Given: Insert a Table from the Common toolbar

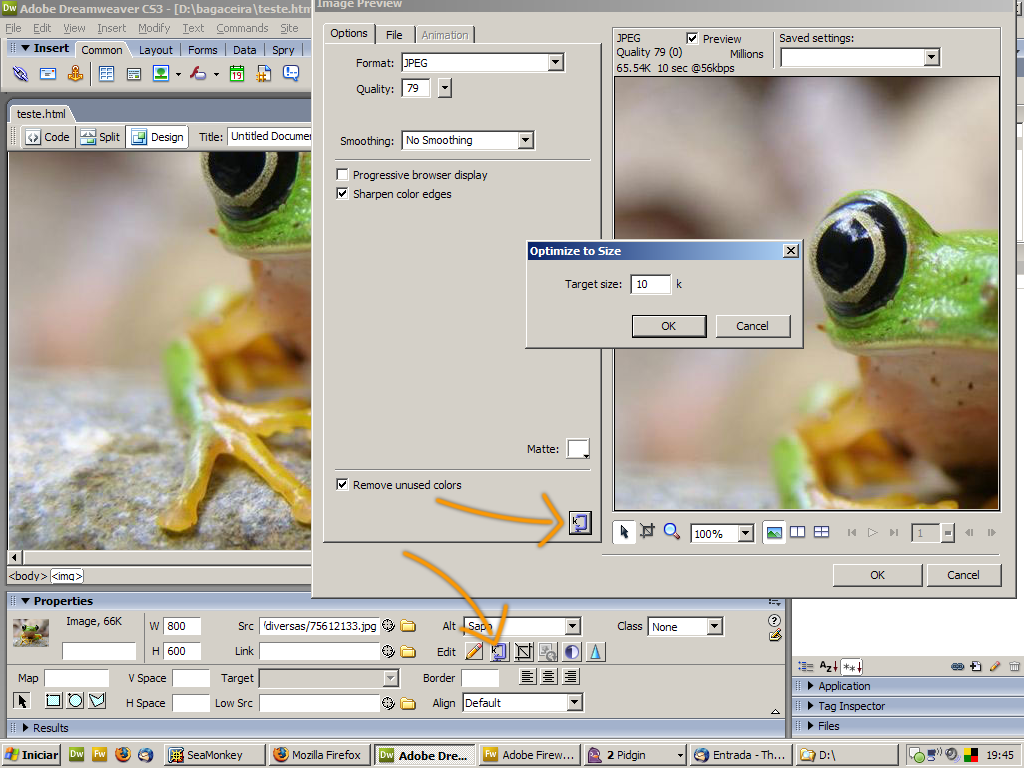Looking at the screenshot, I should pyautogui.click(x=106, y=74).
